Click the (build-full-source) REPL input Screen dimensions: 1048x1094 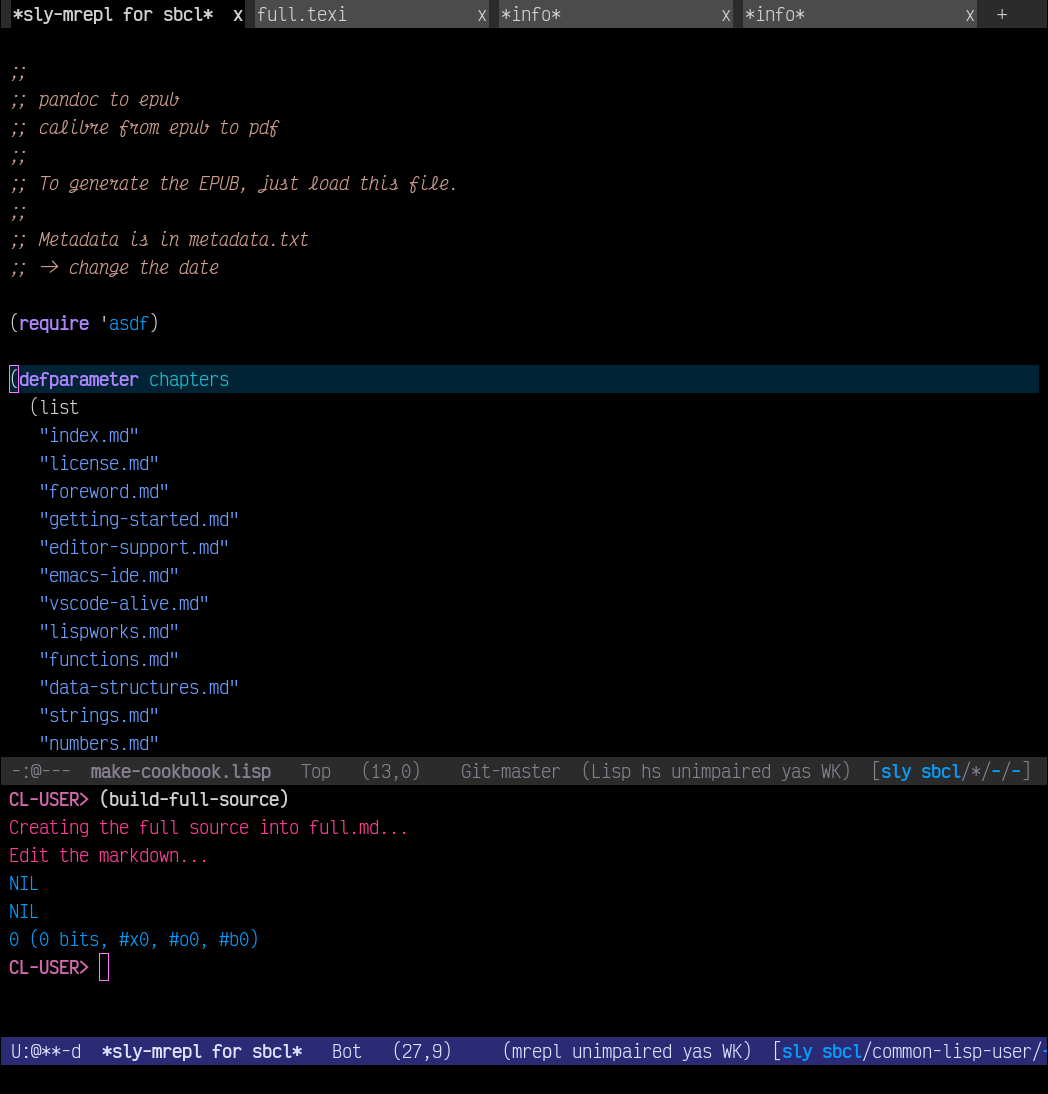pyautogui.click(x=193, y=800)
